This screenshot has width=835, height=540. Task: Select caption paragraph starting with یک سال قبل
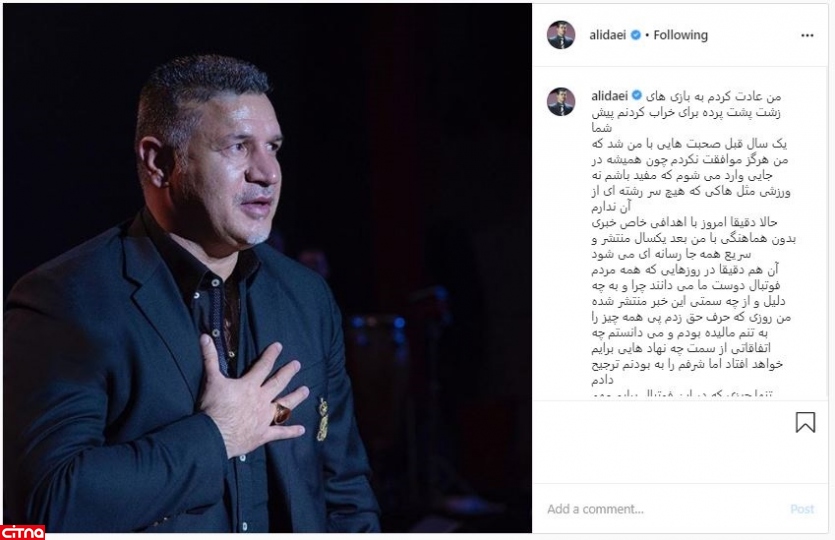(x=691, y=175)
